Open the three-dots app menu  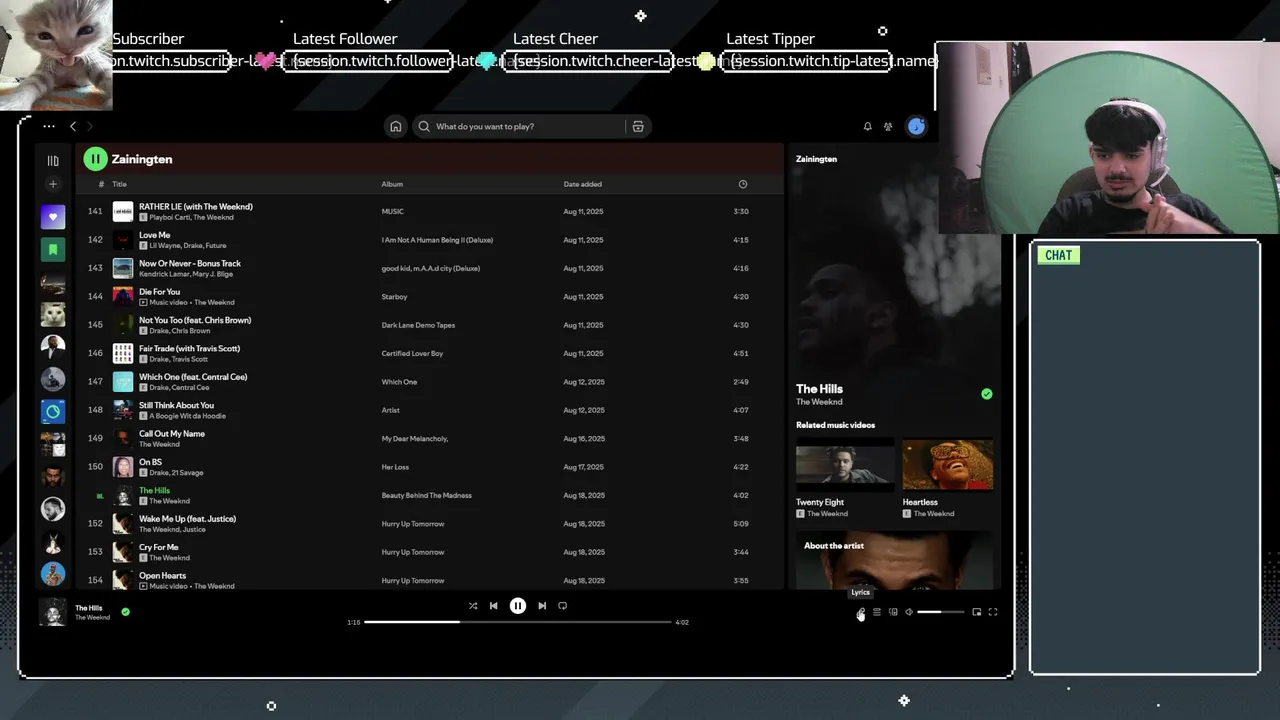pyautogui.click(x=48, y=126)
